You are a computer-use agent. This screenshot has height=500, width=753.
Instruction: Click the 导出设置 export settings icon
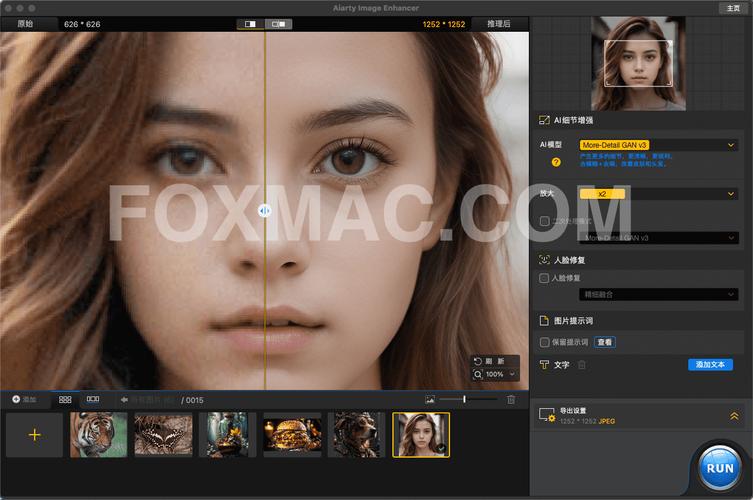pos(547,415)
